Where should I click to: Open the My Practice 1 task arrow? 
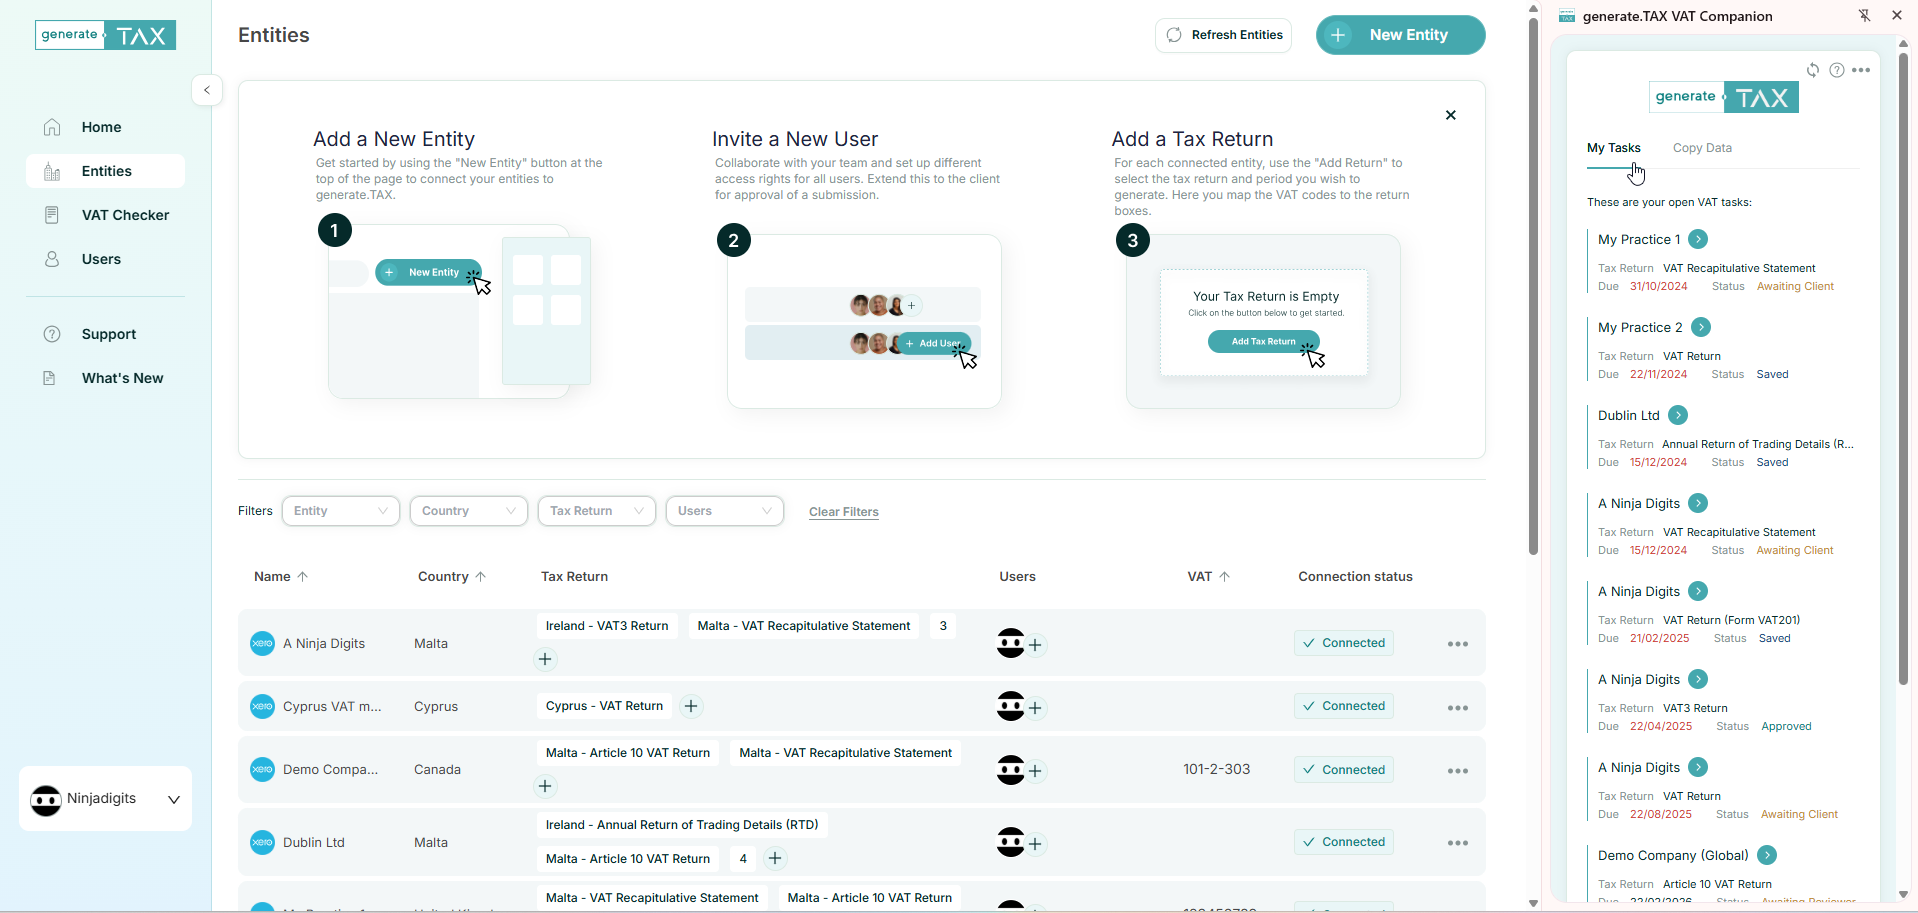[x=1698, y=239]
